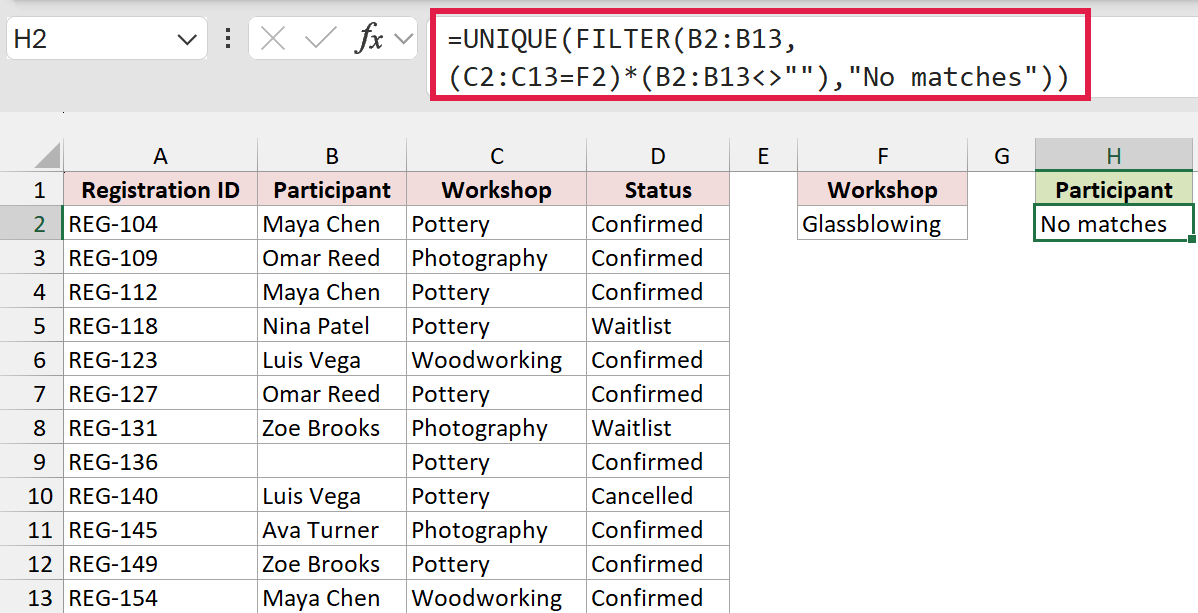Select the empty Participant cell in row 9

(332, 462)
